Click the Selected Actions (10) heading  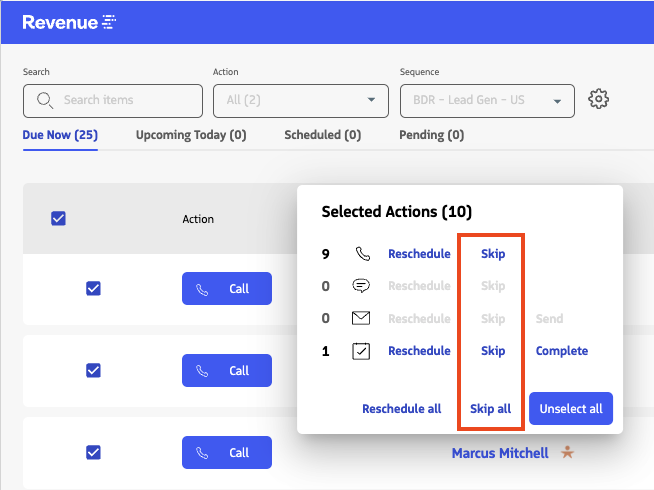397,211
